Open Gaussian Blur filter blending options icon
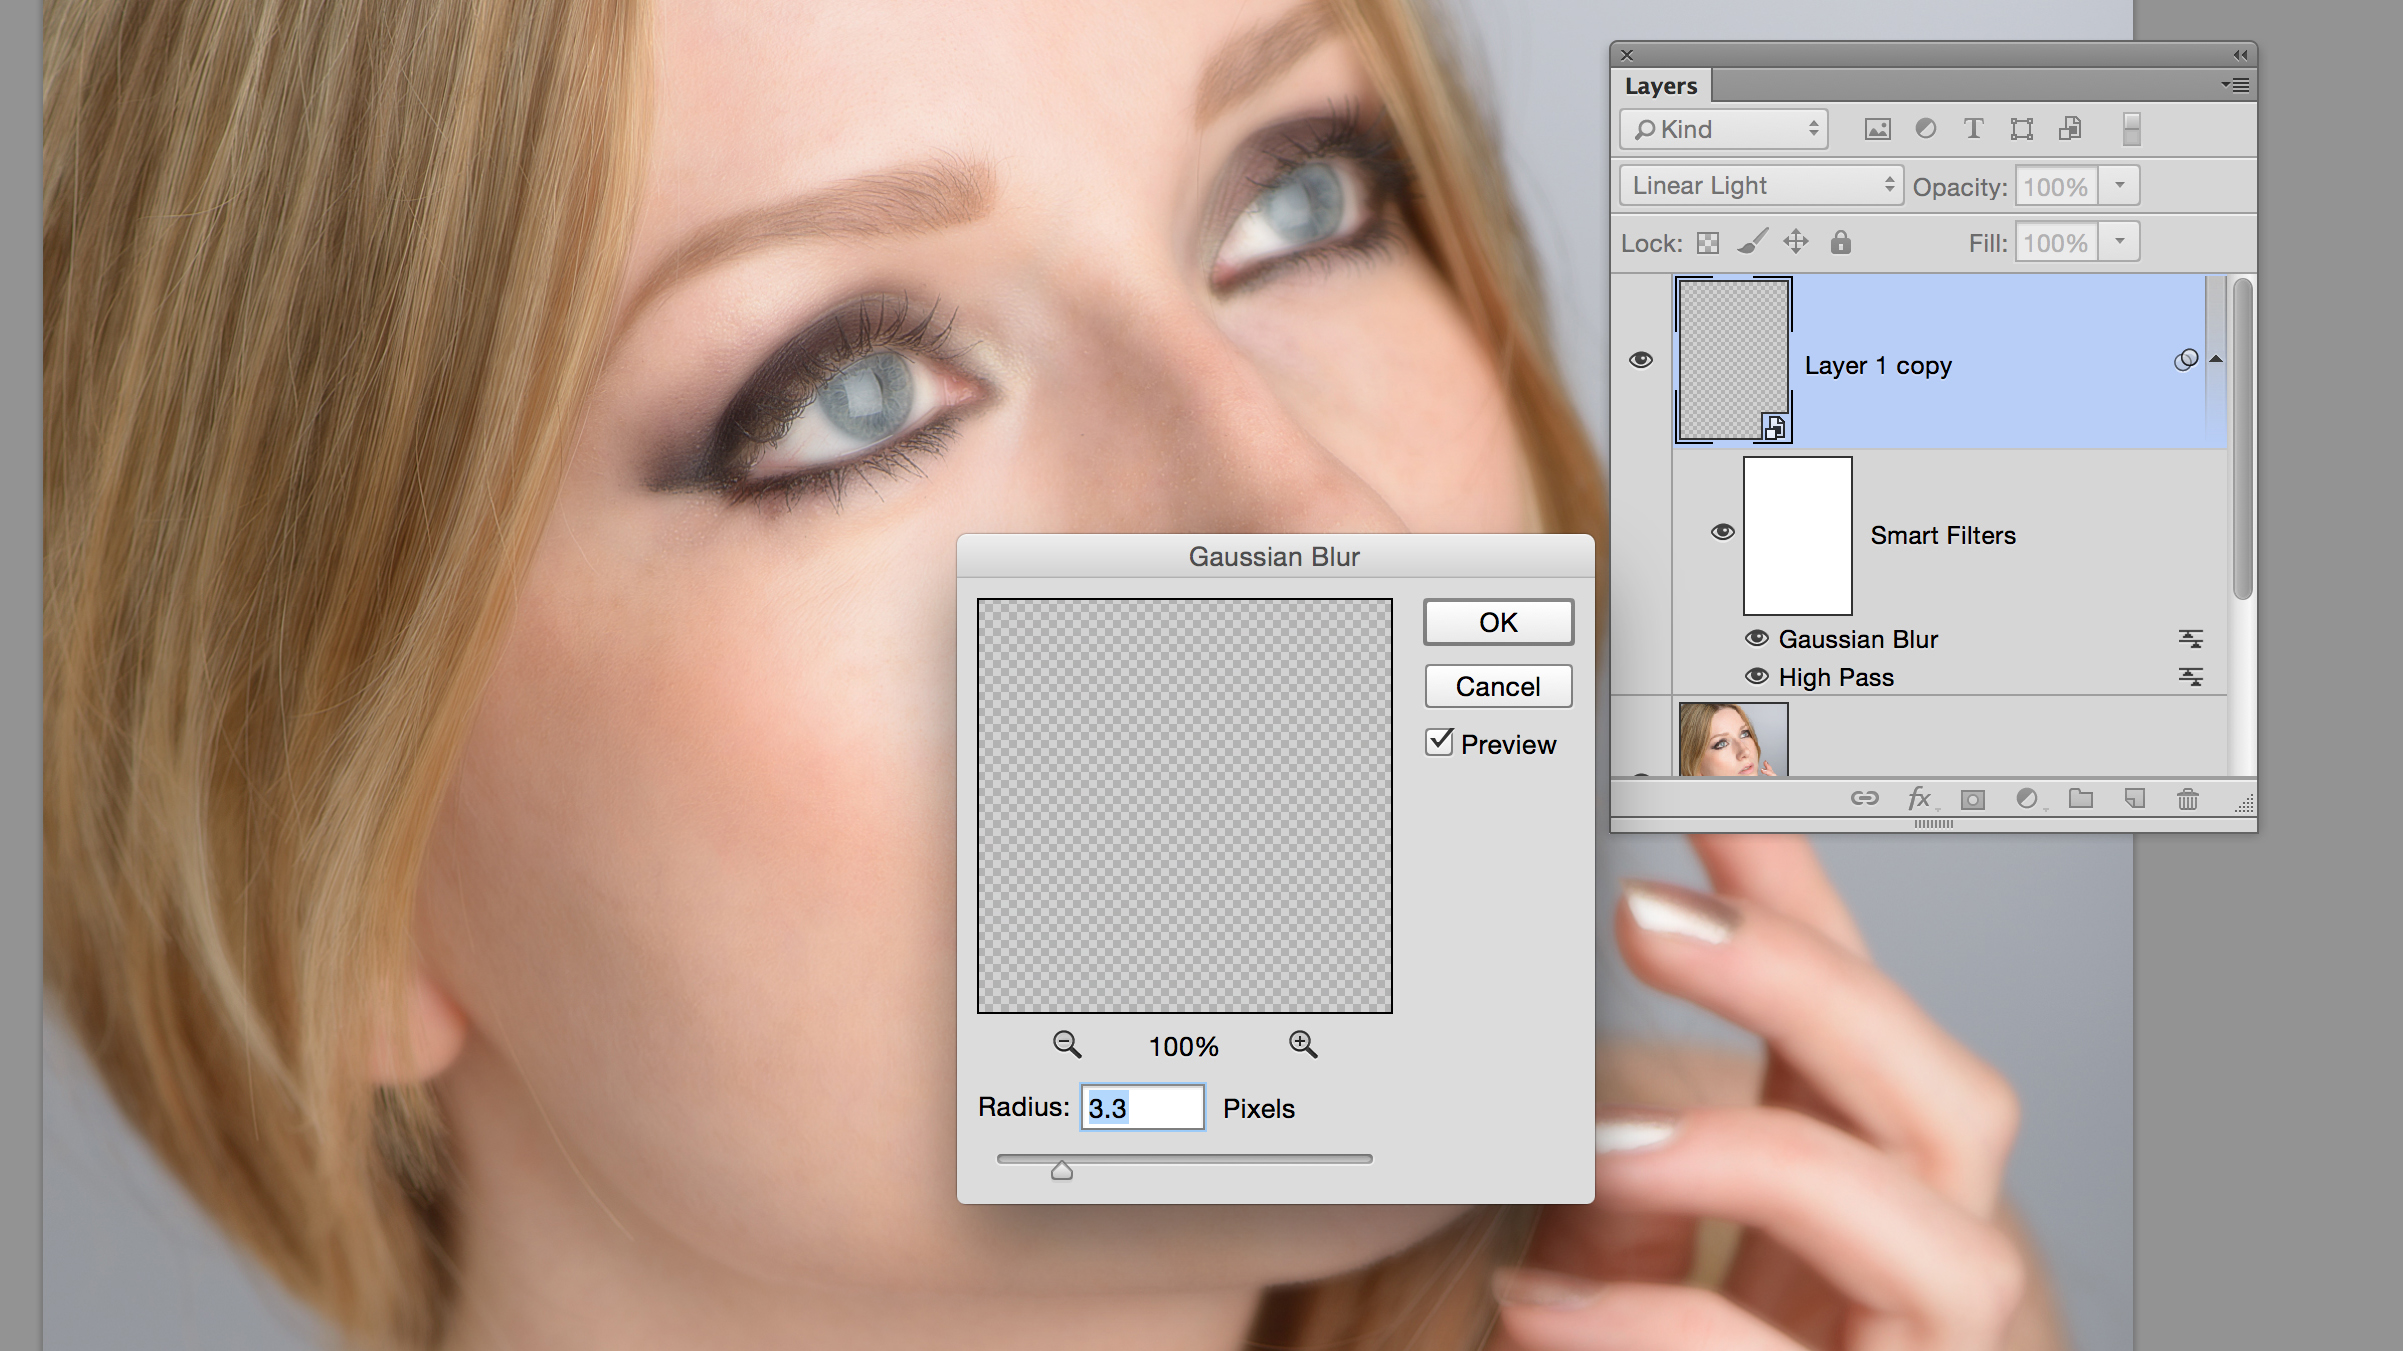 pos(2190,639)
